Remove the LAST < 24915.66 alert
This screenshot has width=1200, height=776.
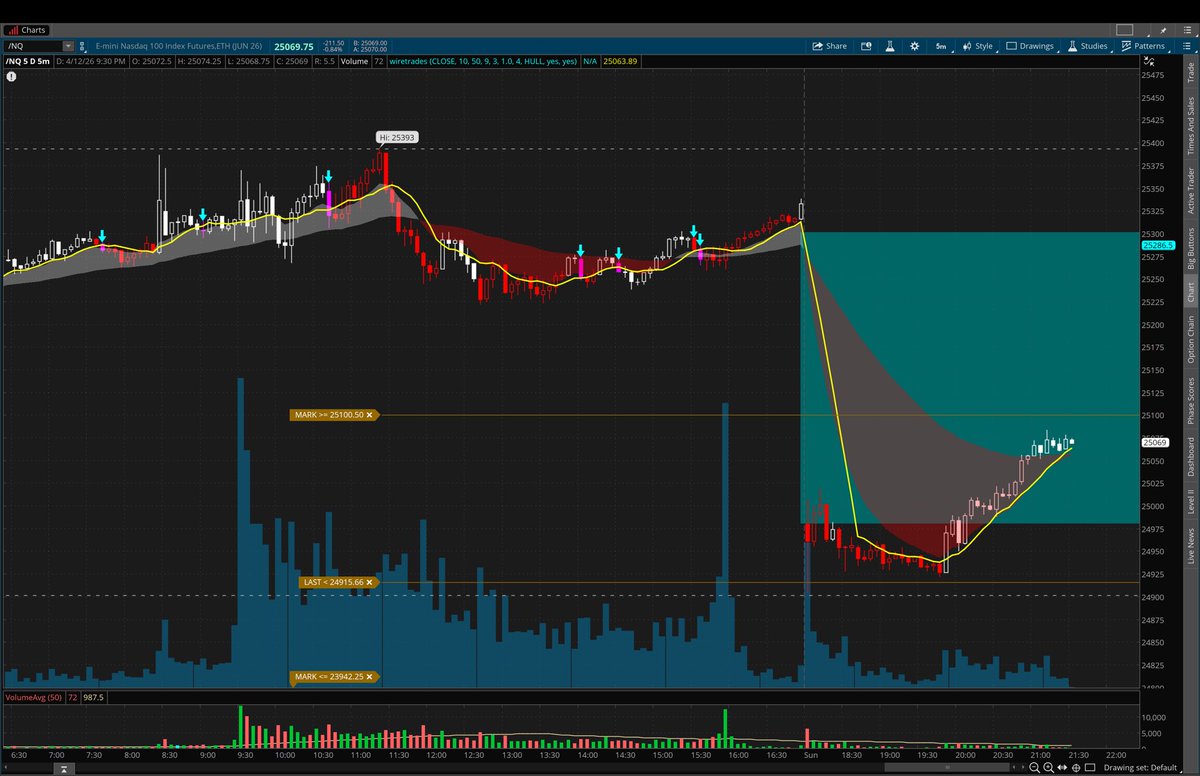click(370, 581)
